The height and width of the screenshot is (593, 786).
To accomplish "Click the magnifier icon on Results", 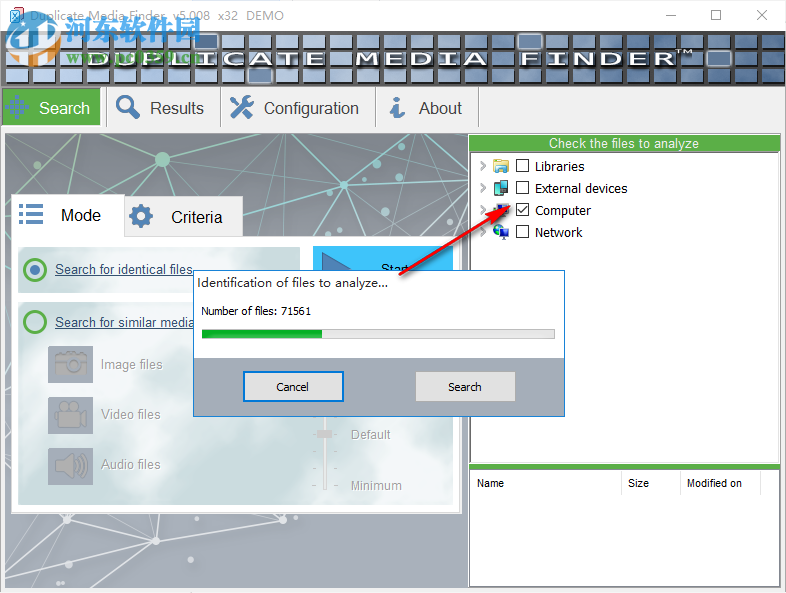I will 128,107.
